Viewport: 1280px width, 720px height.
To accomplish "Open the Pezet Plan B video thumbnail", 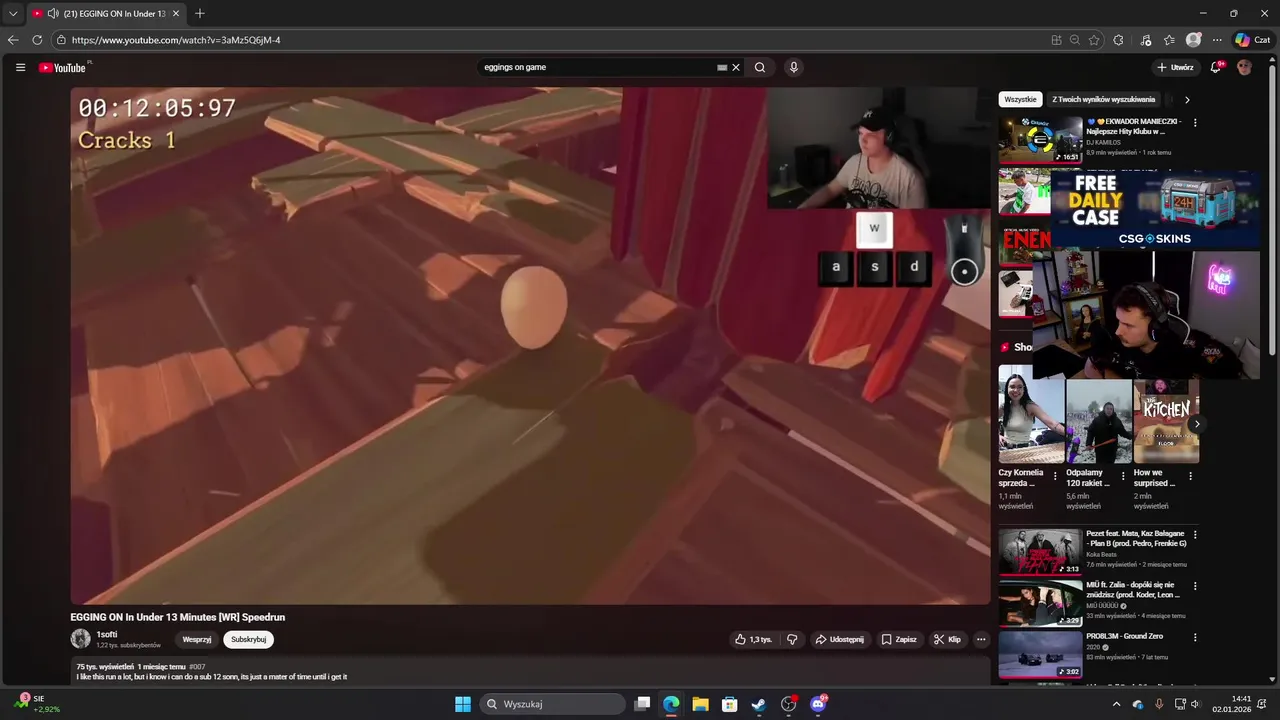I will (x=1040, y=552).
